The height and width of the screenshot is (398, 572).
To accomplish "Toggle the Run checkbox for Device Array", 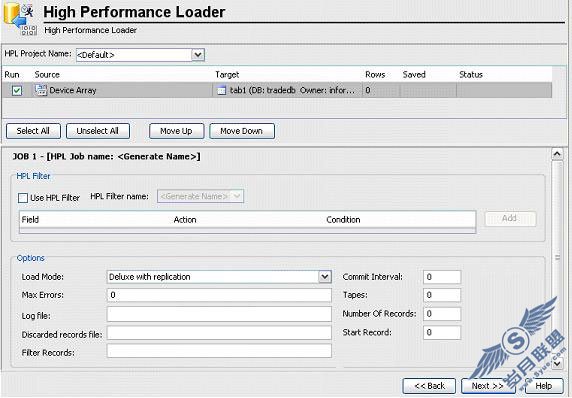I will pyautogui.click(x=17, y=90).
